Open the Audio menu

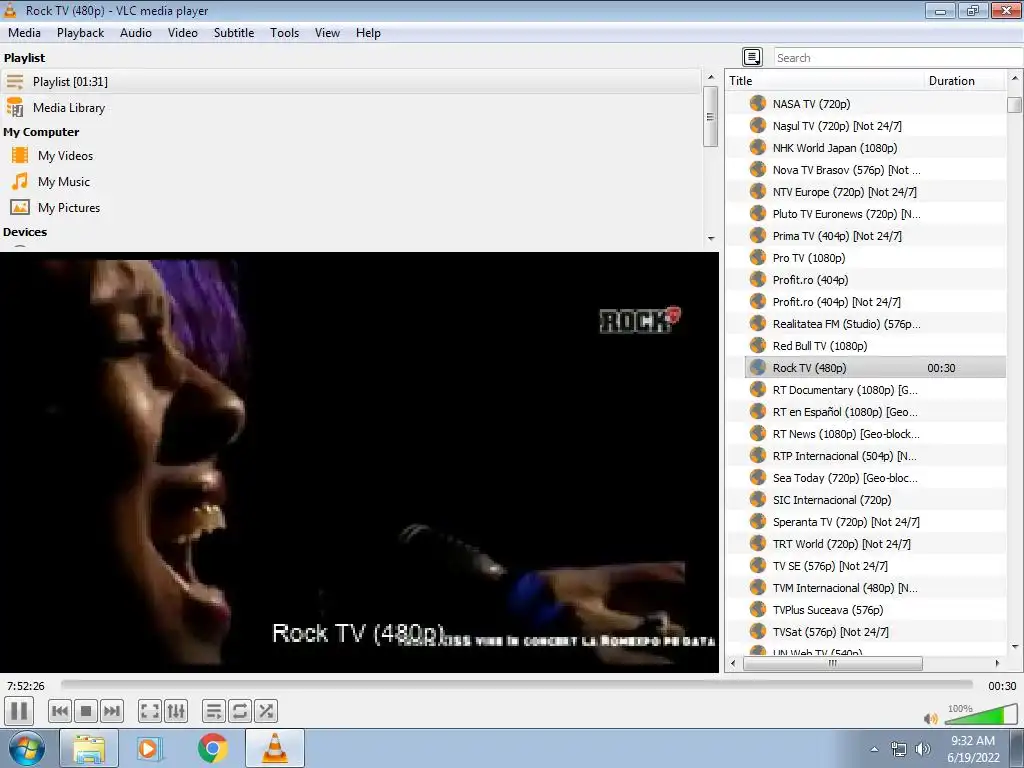[x=136, y=33]
